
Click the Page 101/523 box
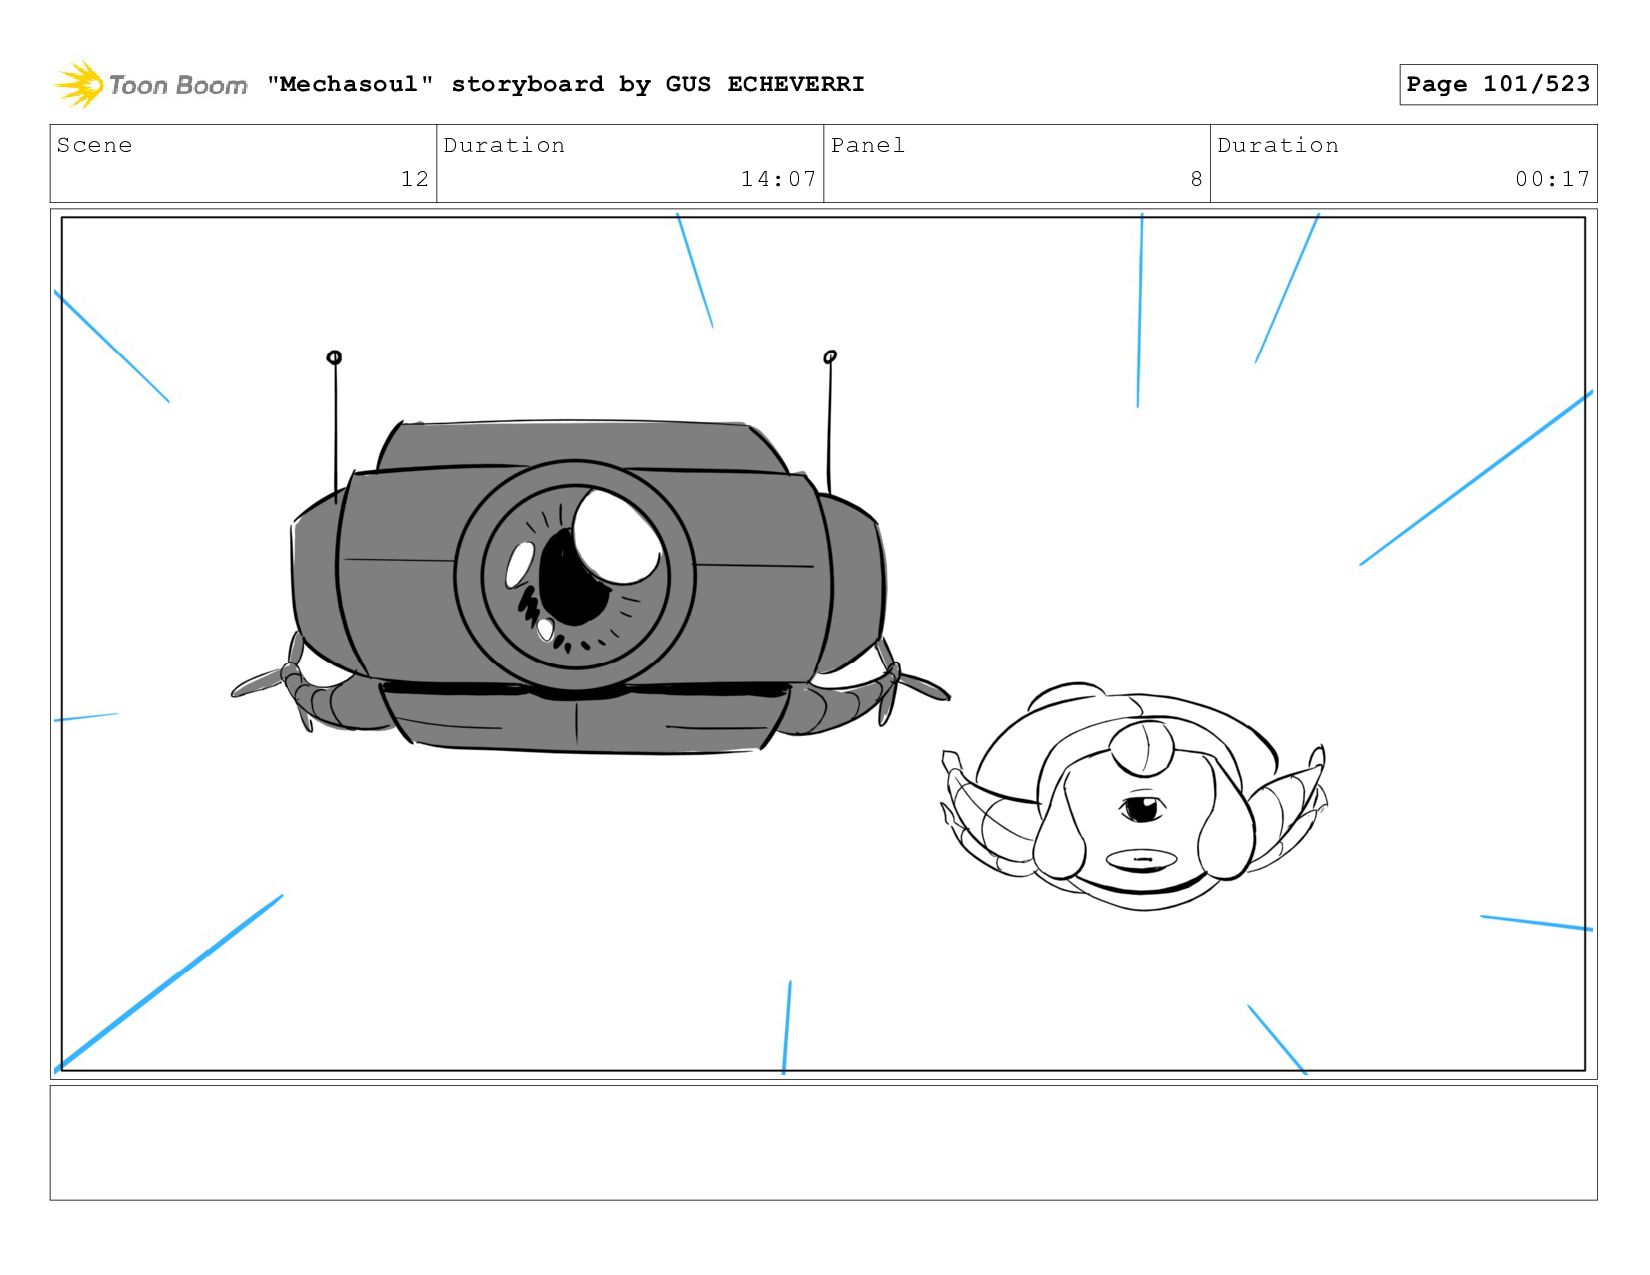(x=1498, y=84)
